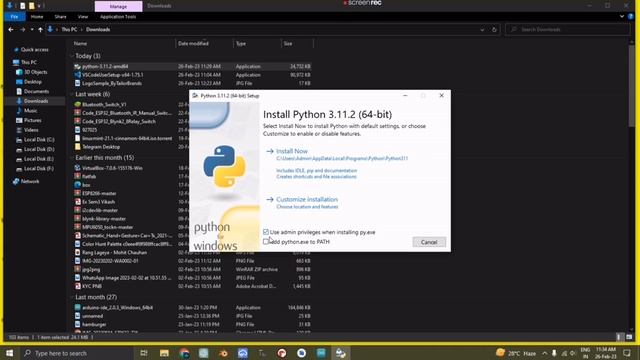Toggle Use admin privileges checkbox

pos(266,232)
